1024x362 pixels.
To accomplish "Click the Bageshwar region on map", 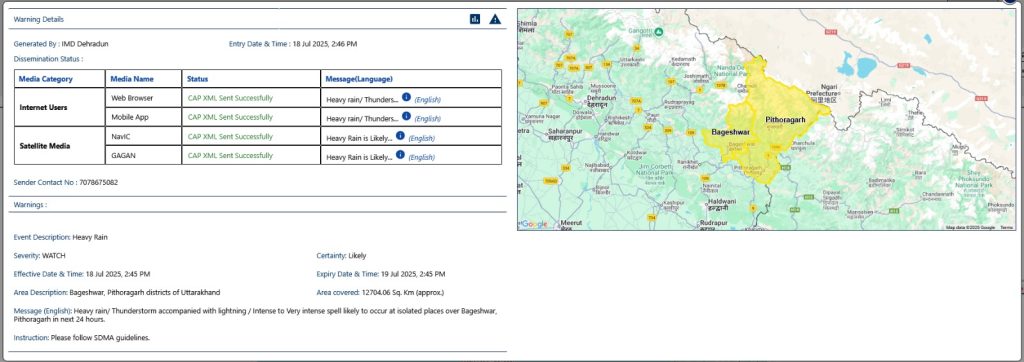I will [730, 132].
